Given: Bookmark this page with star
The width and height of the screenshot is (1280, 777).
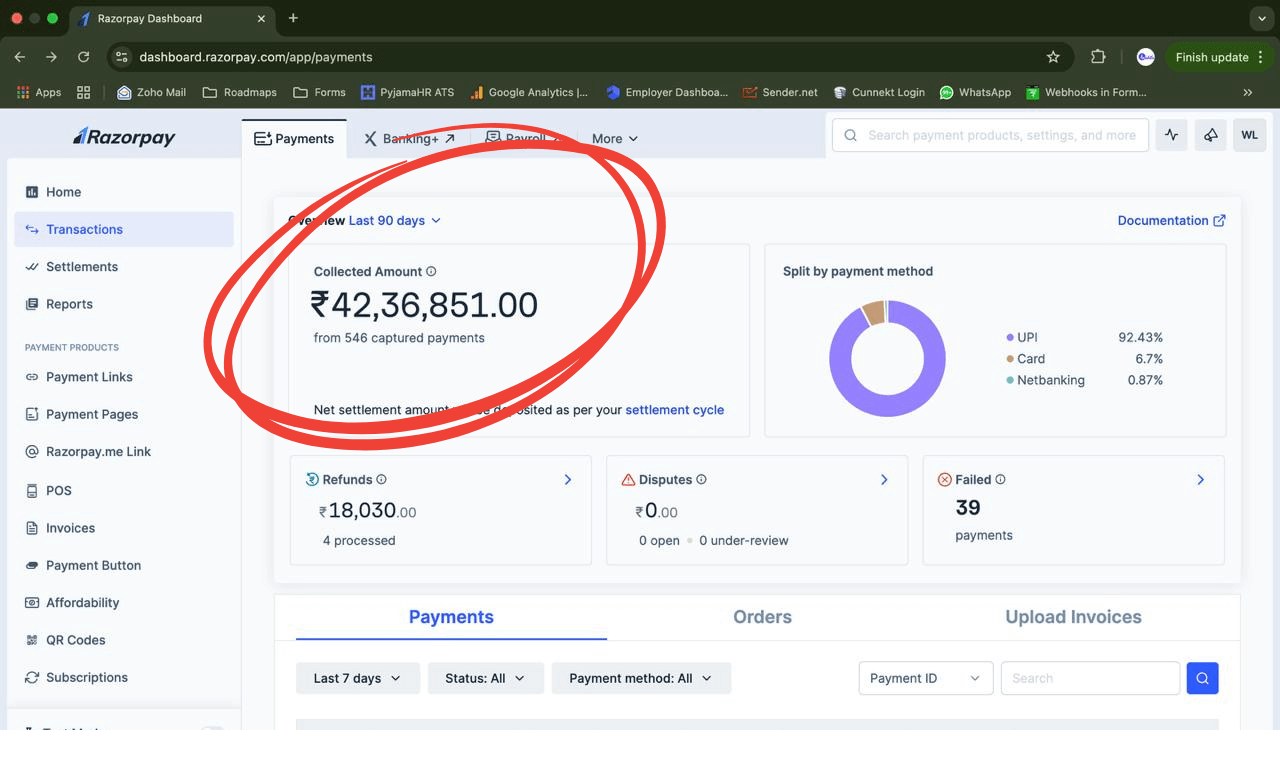Looking at the screenshot, I should pyautogui.click(x=1053, y=57).
